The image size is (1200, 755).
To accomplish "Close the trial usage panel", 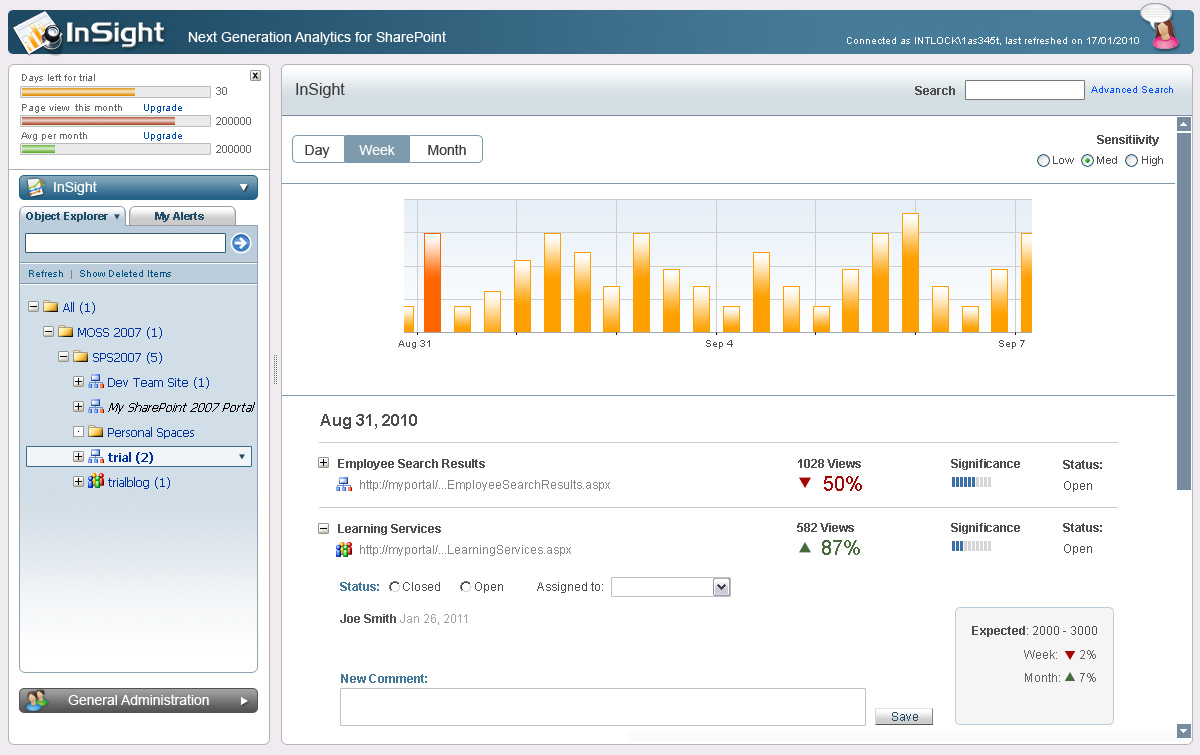I will tap(255, 76).
